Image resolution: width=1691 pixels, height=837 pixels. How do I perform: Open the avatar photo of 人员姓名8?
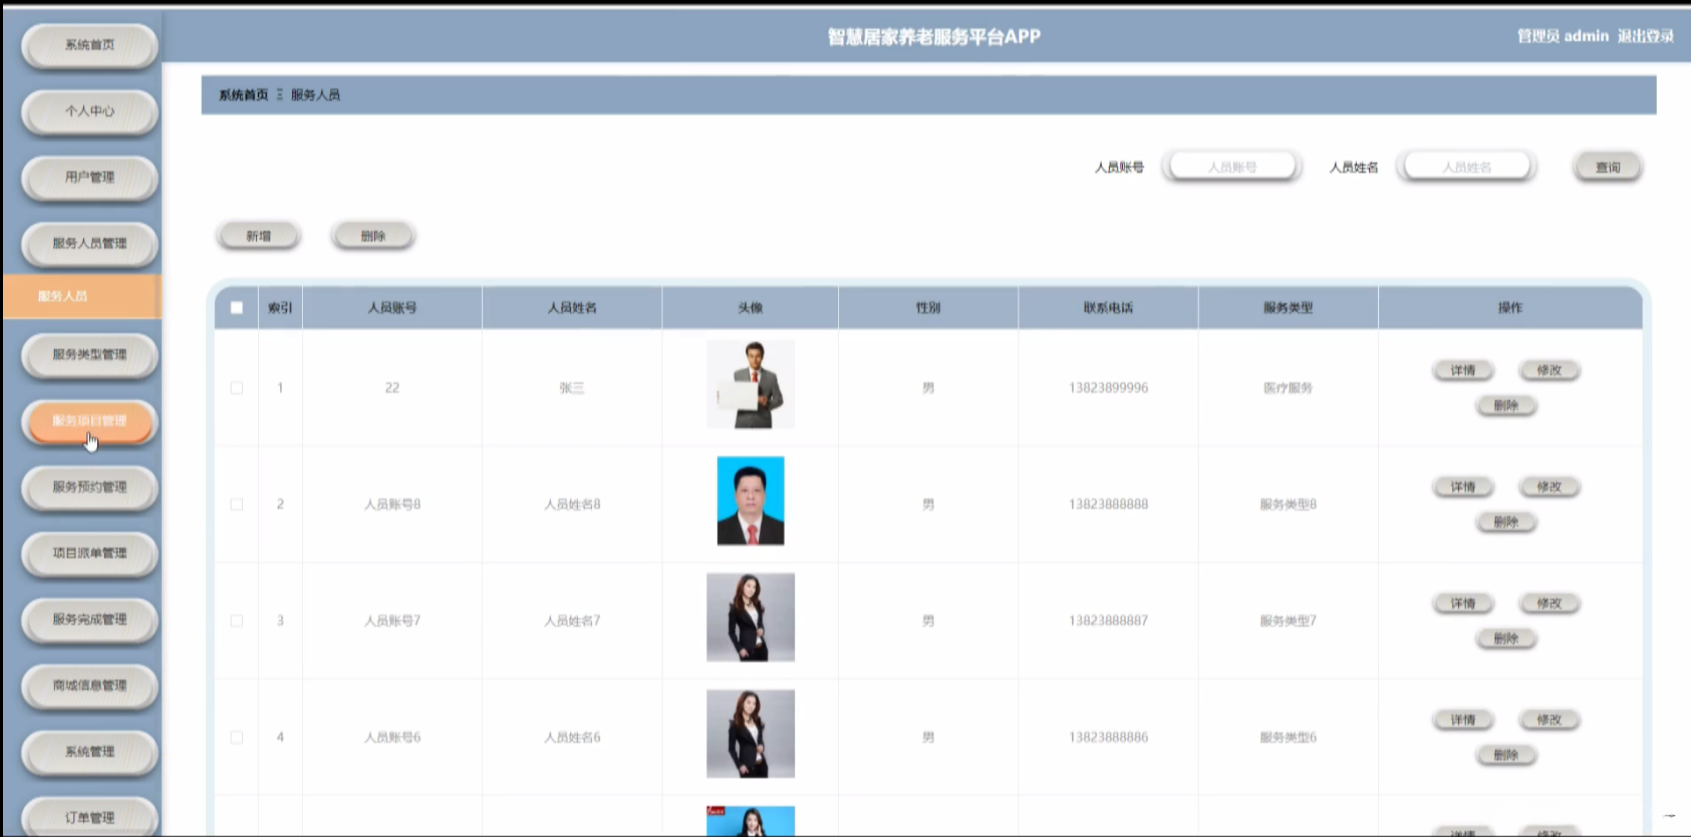click(751, 501)
